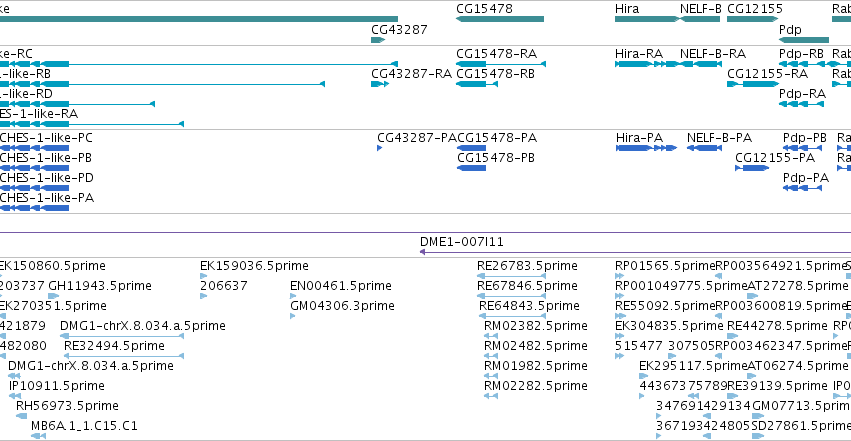Click the CG12155 gene bar
851x441 pixels.
coord(752,19)
